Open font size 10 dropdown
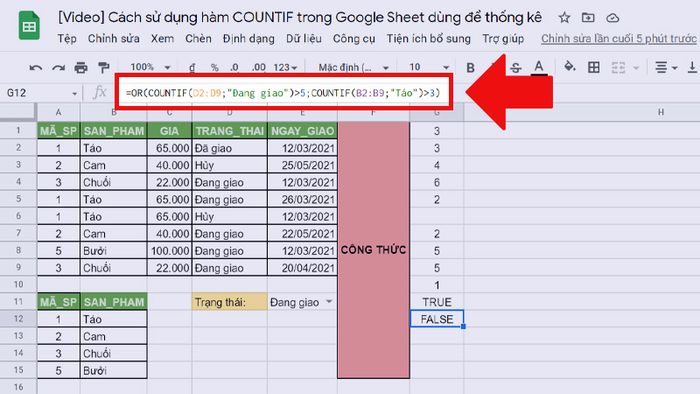700x394 pixels. point(429,67)
